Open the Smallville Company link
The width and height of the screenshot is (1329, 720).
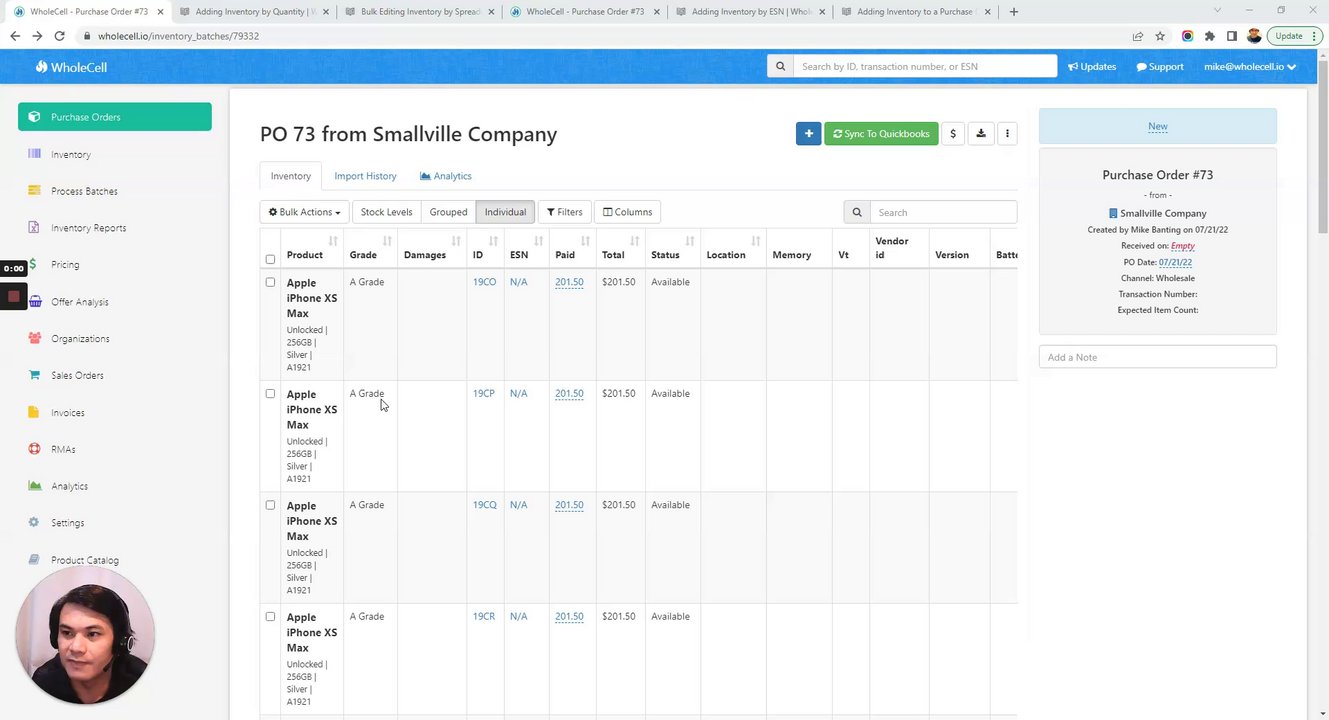click(x=1162, y=213)
